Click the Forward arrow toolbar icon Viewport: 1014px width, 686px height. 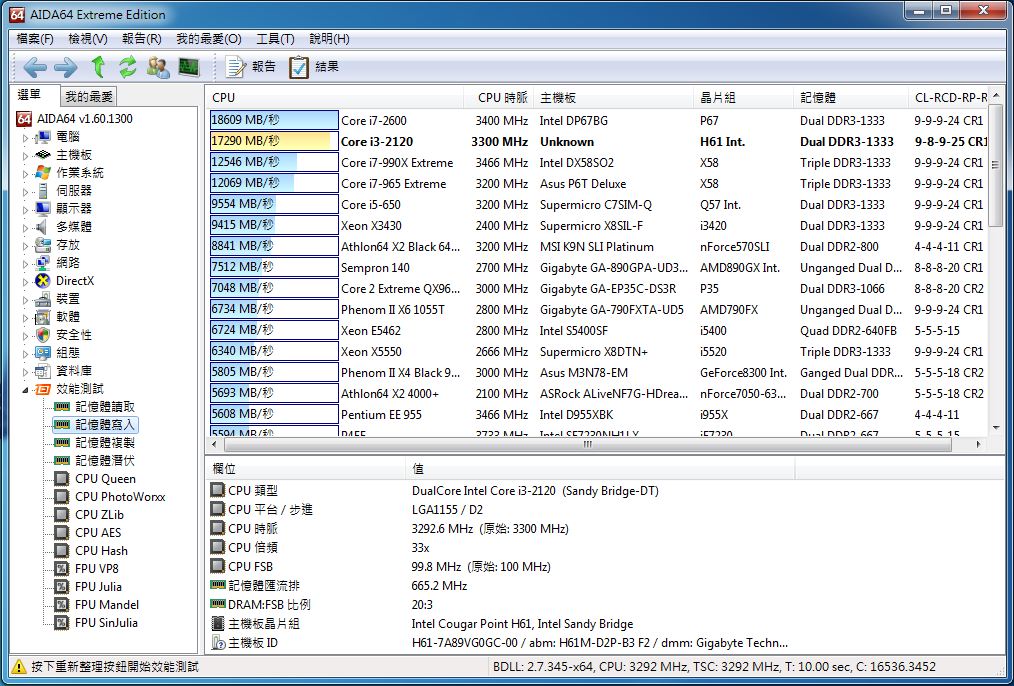click(65, 67)
